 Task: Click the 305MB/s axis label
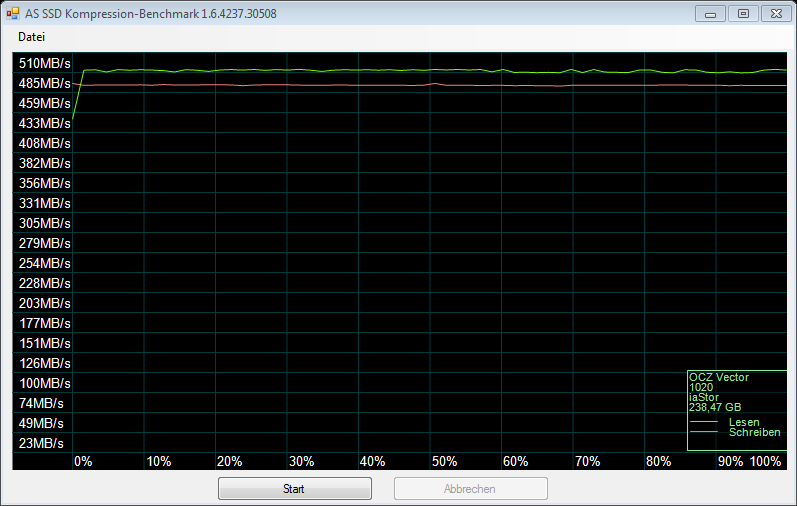click(45, 224)
